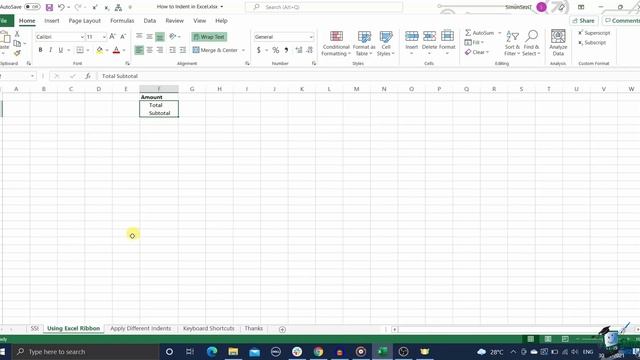This screenshot has width=640, height=360.
Task: Click the Decrease Font Size icon
Action: 122,36
